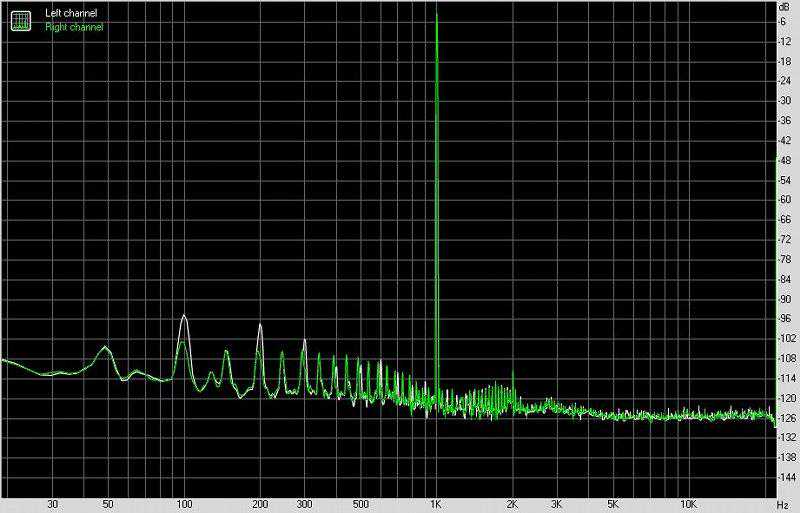Click the Hz unit label on the frequency axis
Screen dimensions: 800x513
(x=783, y=504)
